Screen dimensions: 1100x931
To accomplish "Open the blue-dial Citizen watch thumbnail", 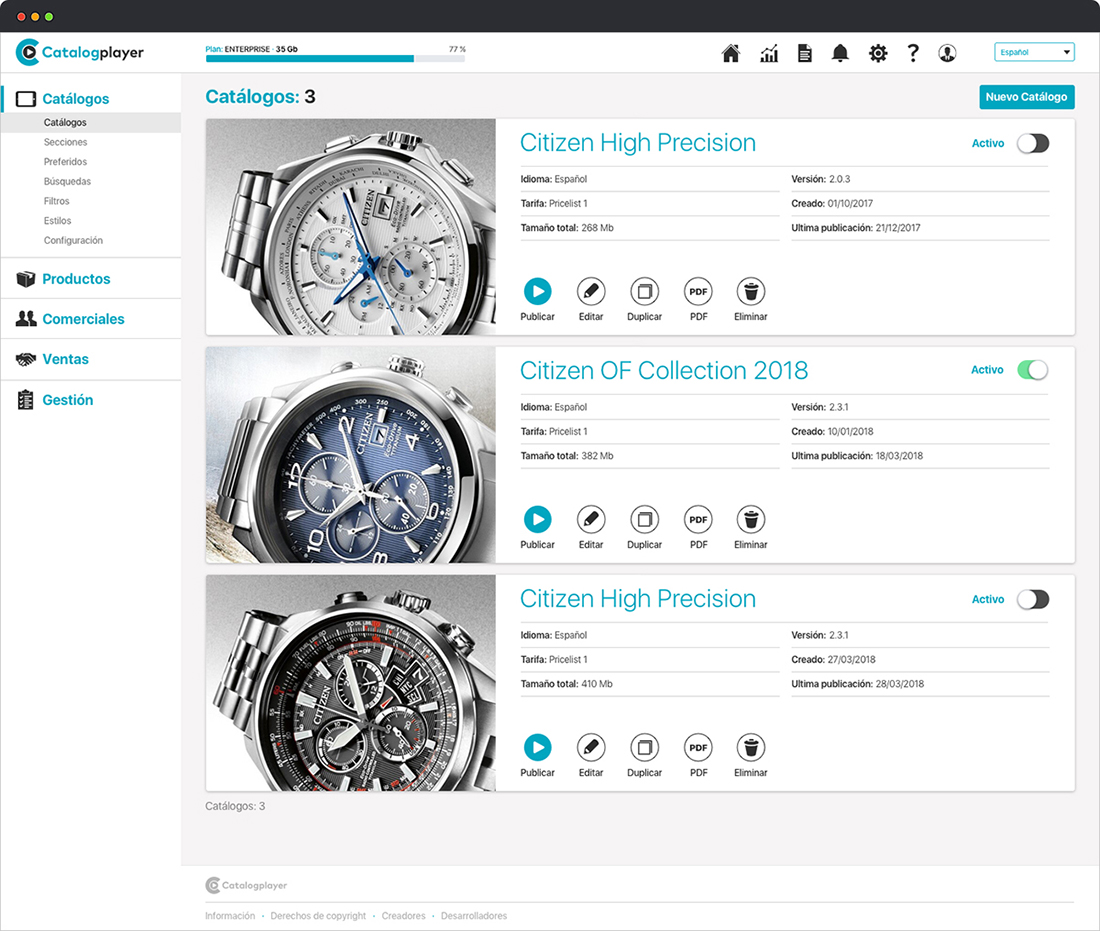I will coord(351,455).
